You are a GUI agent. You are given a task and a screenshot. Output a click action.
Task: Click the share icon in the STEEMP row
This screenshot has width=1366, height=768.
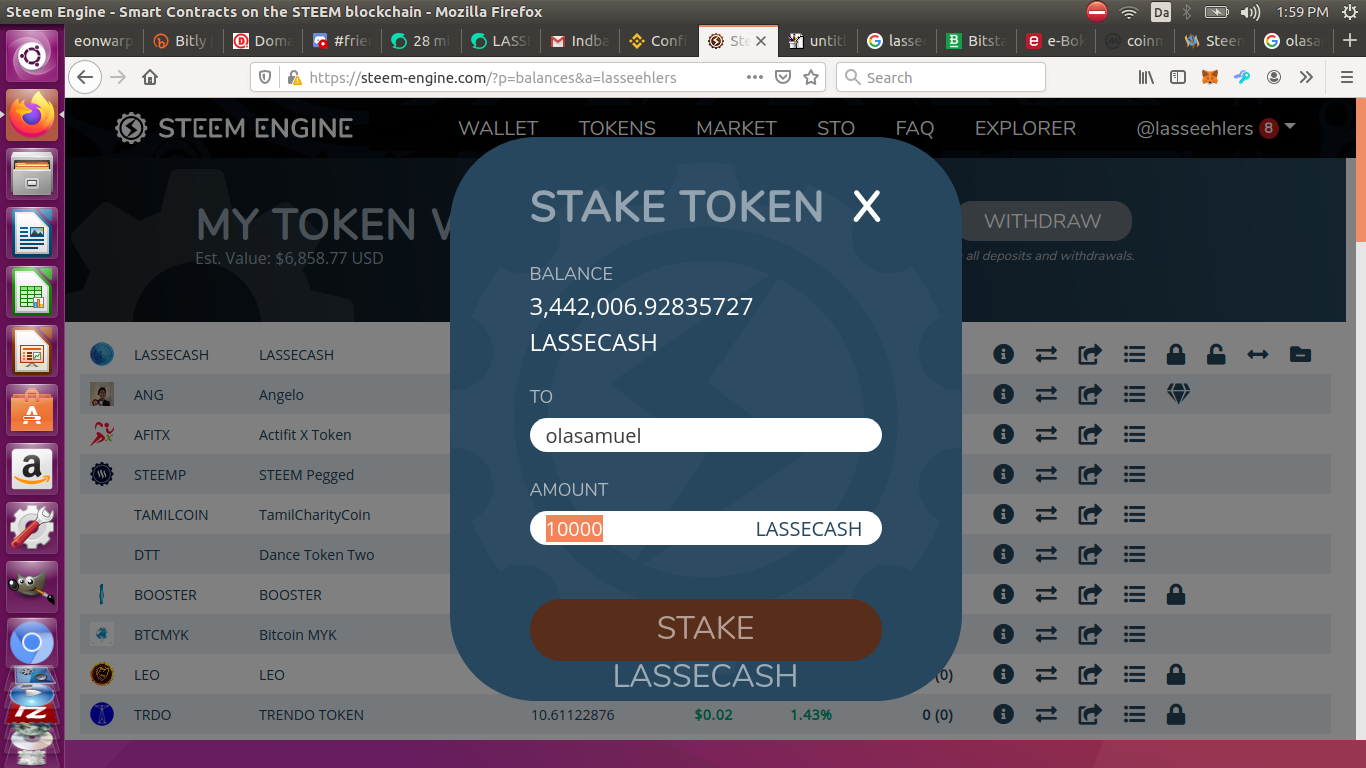(1090, 474)
